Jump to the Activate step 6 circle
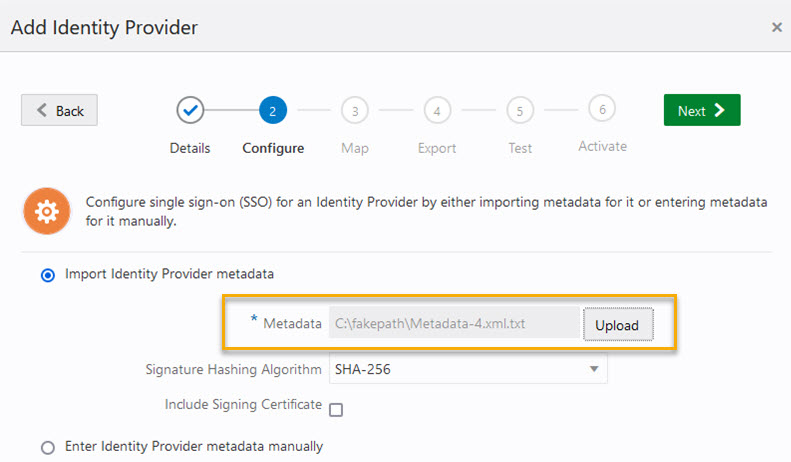This screenshot has width=791, height=462. click(602, 108)
